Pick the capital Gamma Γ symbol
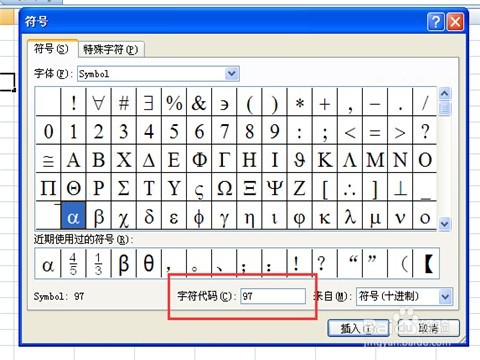480x360 pixels. click(224, 159)
